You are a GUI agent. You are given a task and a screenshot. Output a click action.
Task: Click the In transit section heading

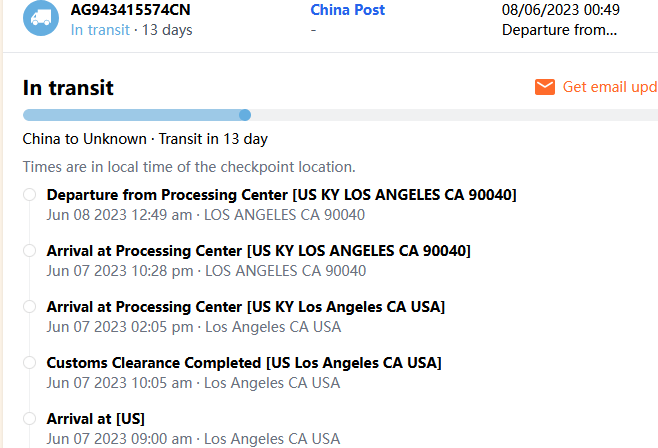68,88
